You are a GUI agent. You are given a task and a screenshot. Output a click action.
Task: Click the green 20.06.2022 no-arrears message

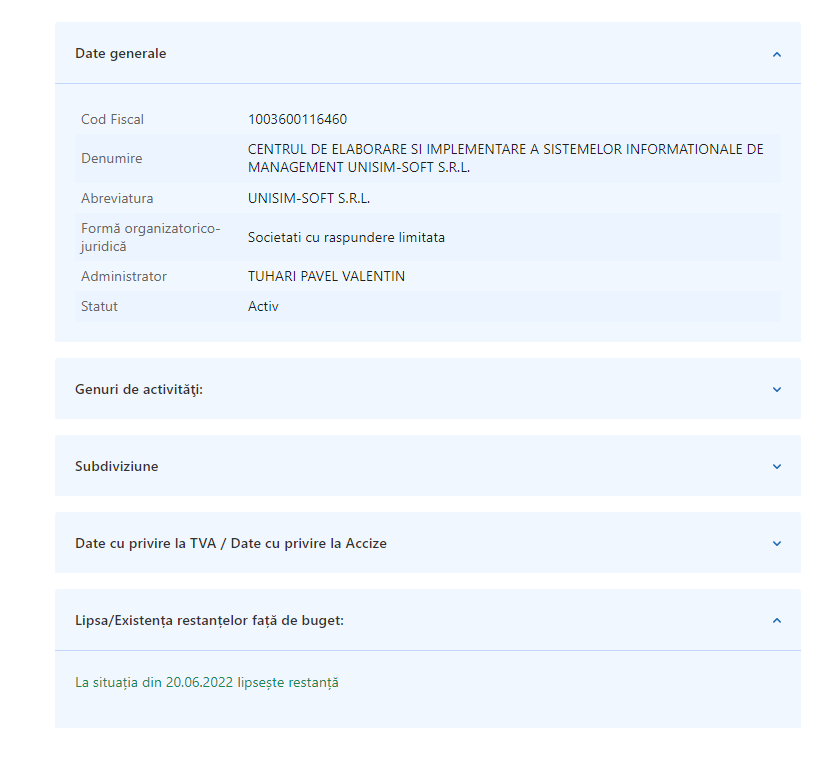pos(207,683)
